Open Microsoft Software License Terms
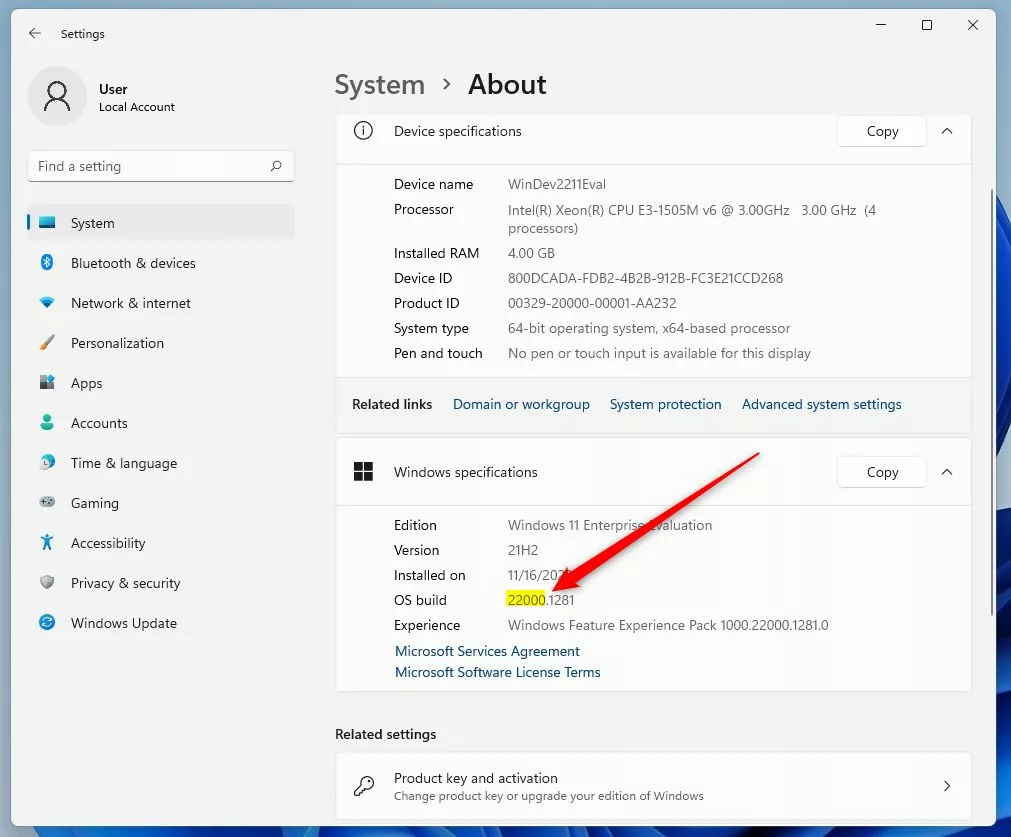This screenshot has width=1011, height=837. pos(498,672)
